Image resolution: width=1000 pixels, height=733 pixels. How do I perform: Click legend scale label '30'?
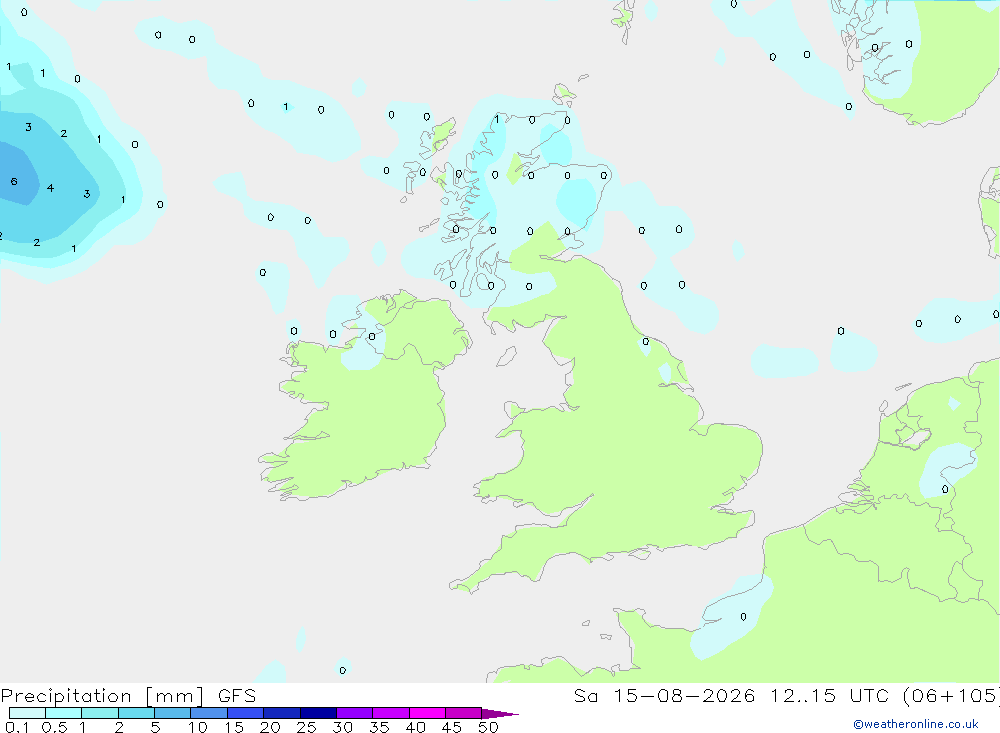point(342,727)
